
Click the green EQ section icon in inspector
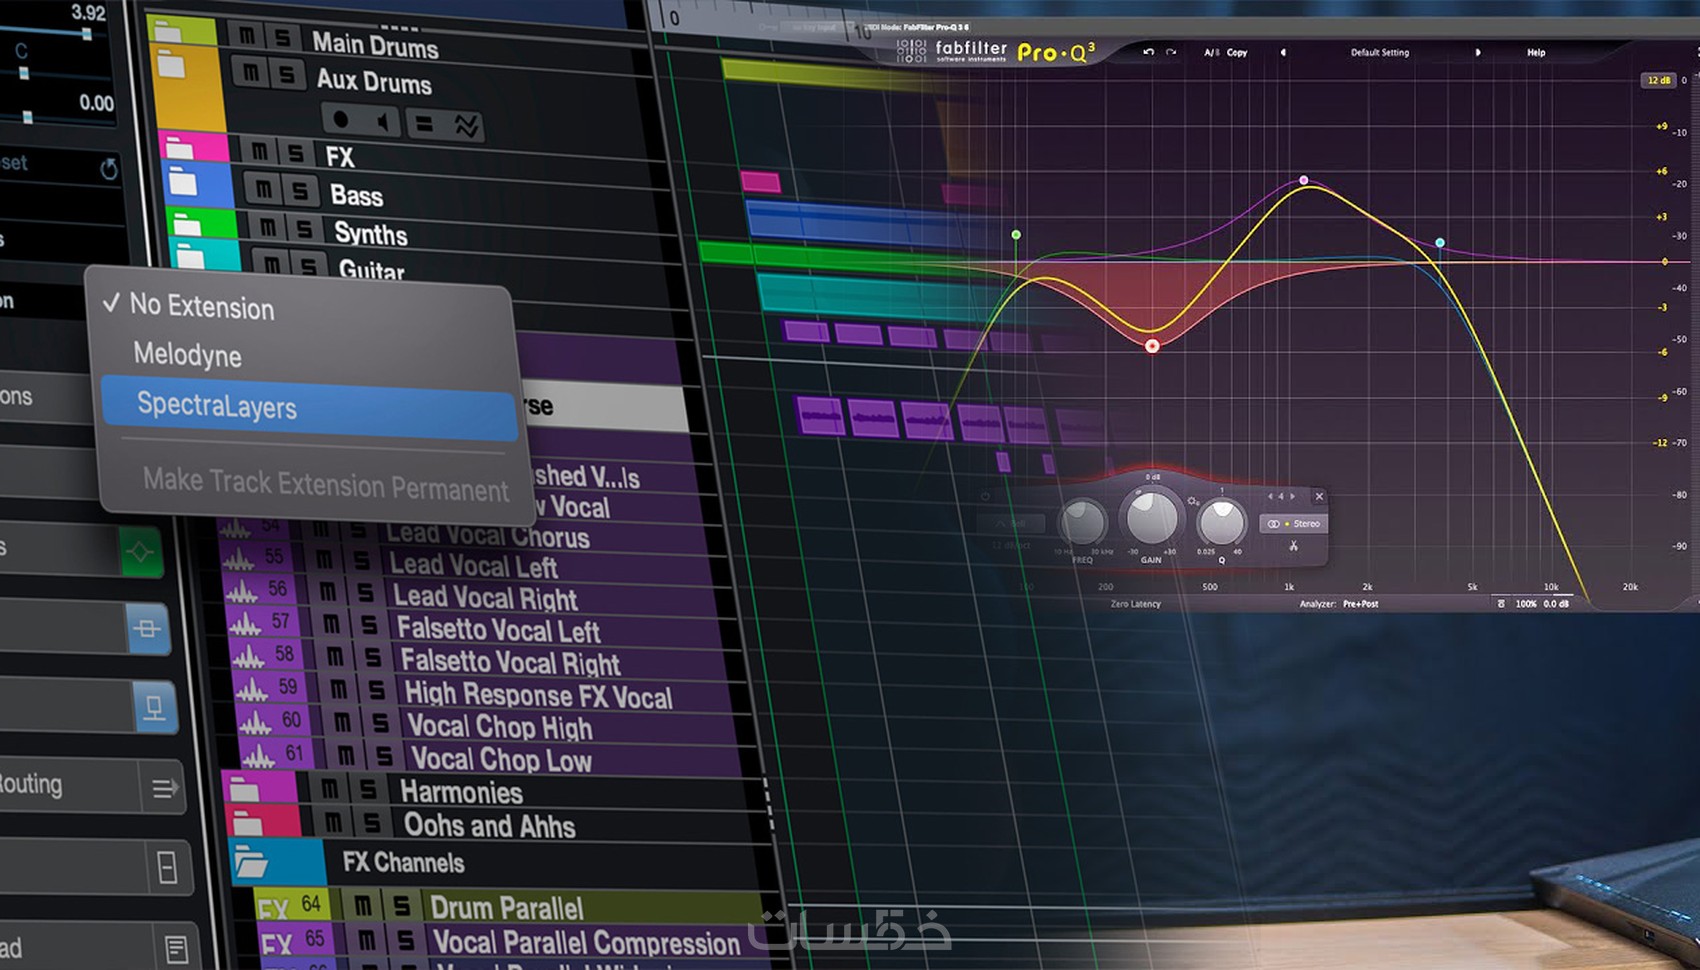pos(141,551)
